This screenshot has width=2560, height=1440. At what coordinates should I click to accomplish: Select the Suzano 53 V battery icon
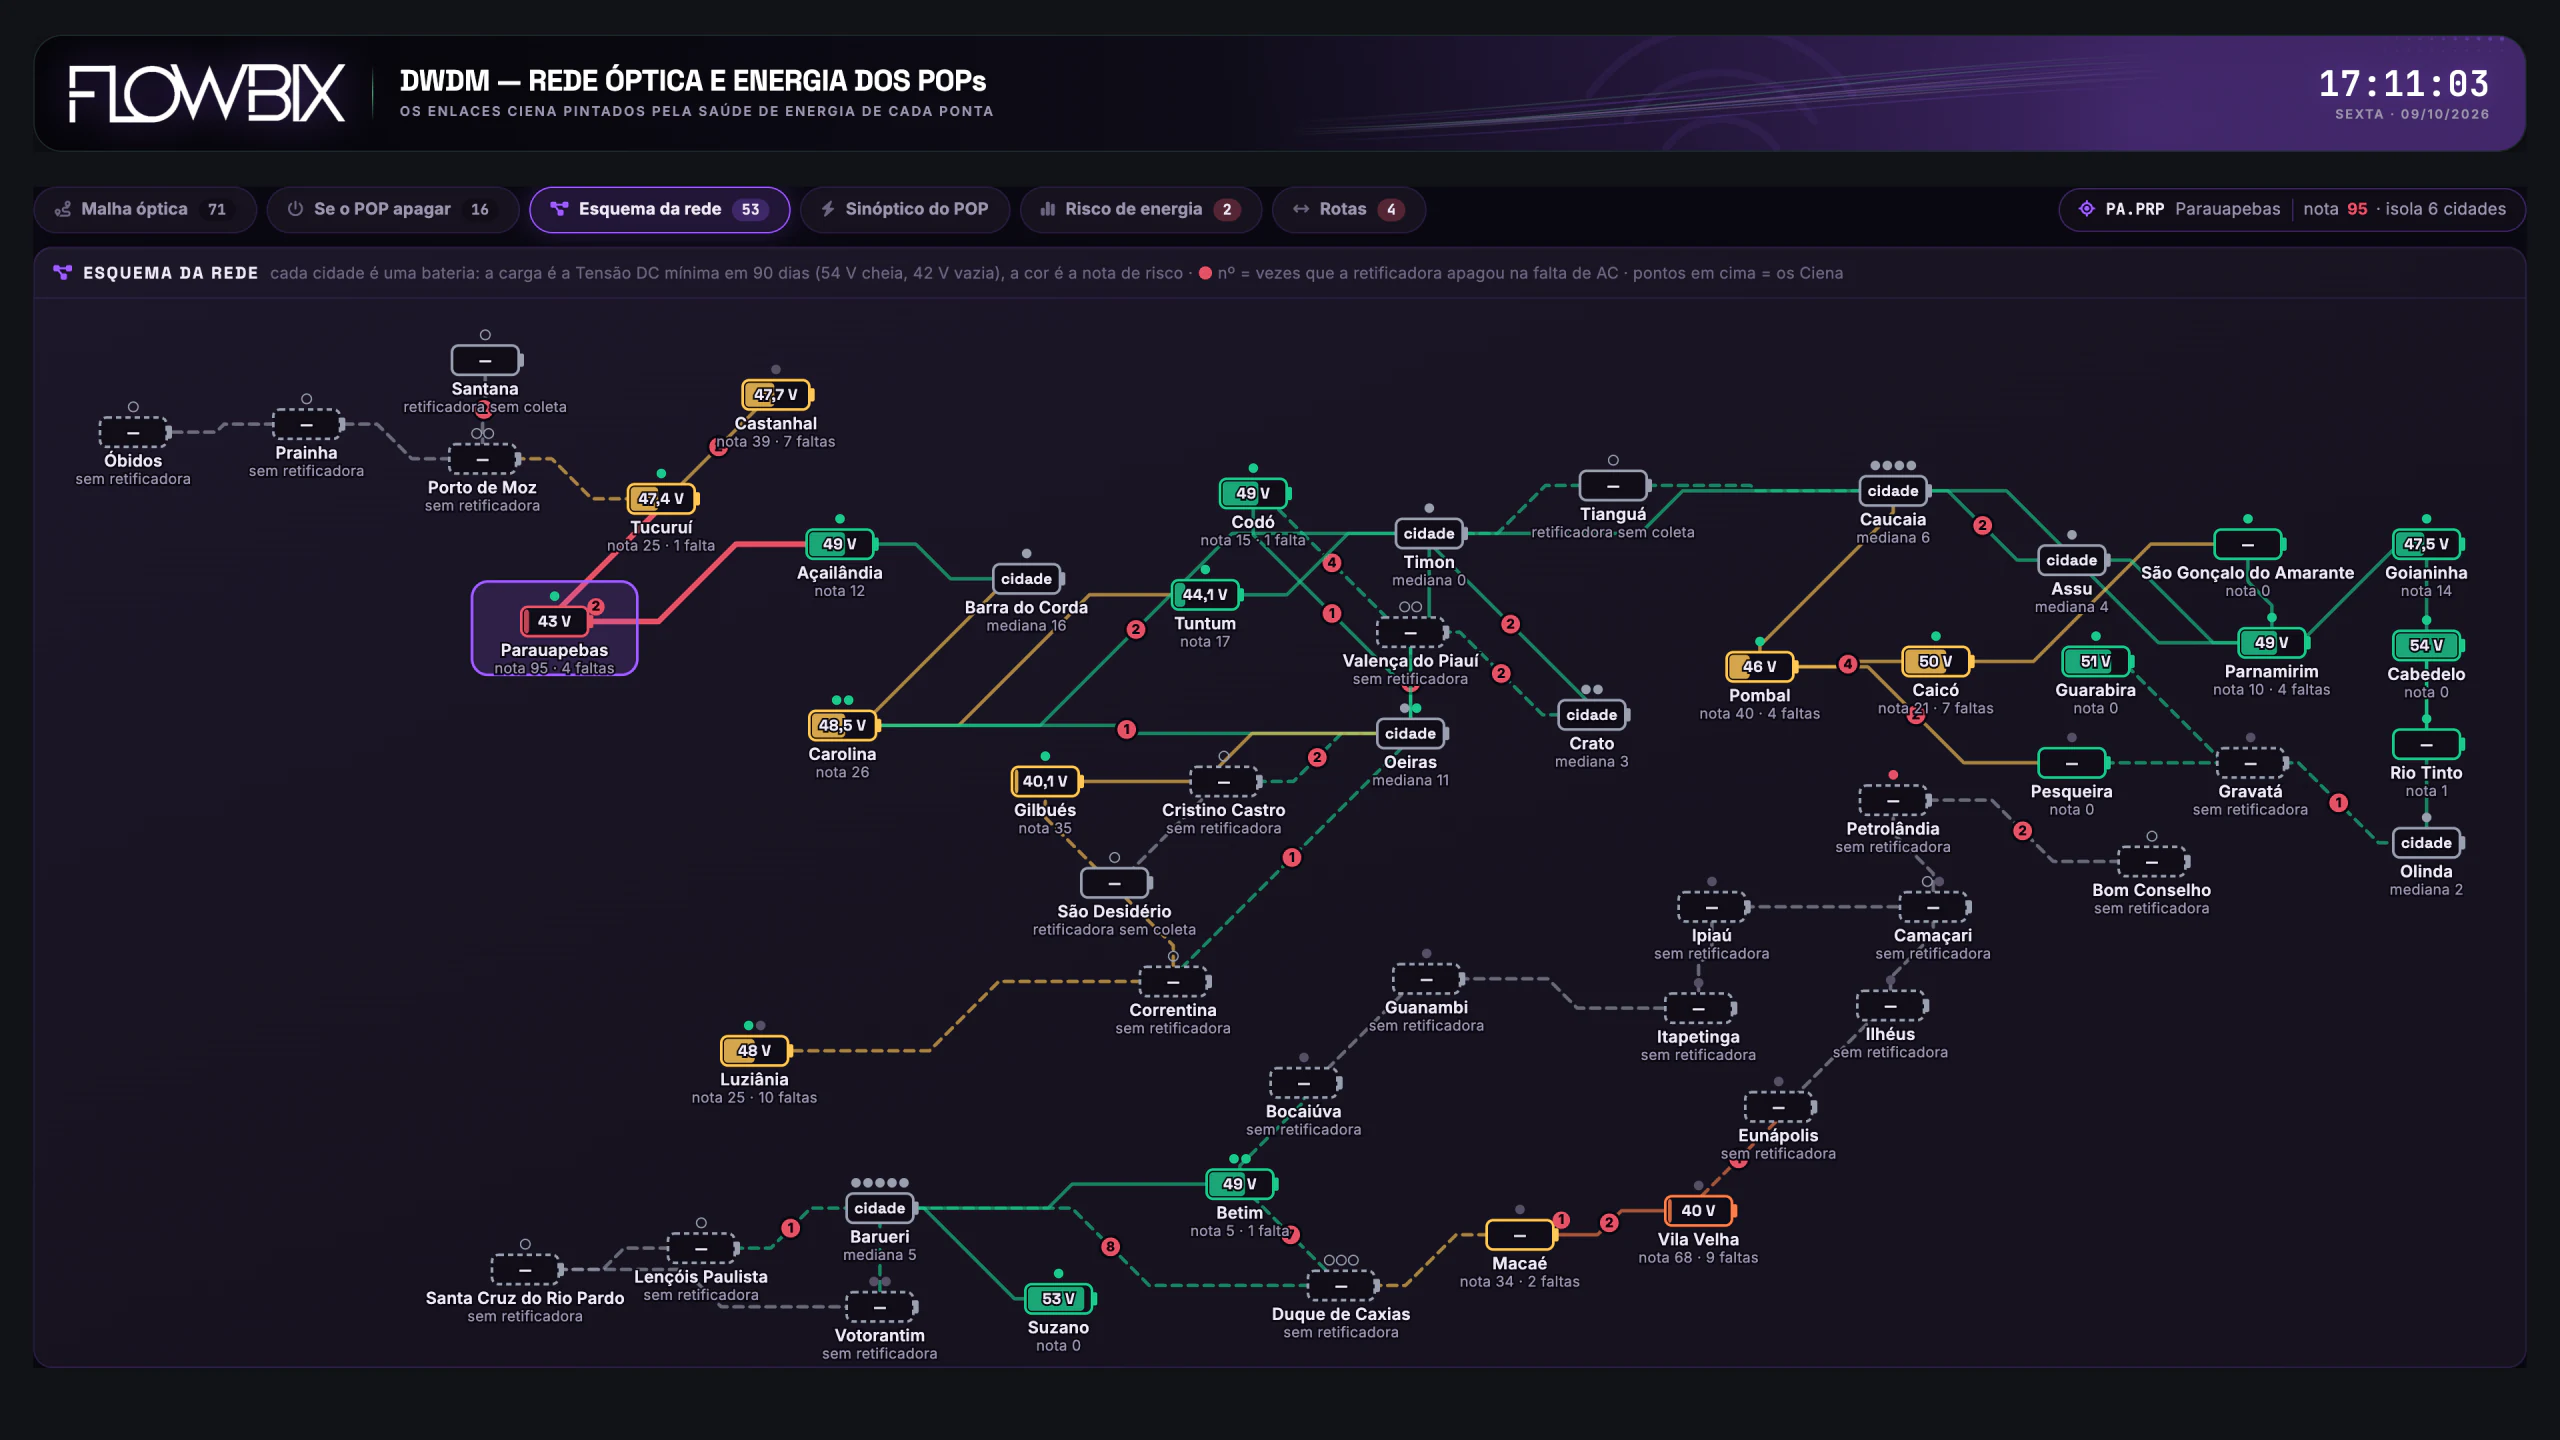click(x=1058, y=1299)
